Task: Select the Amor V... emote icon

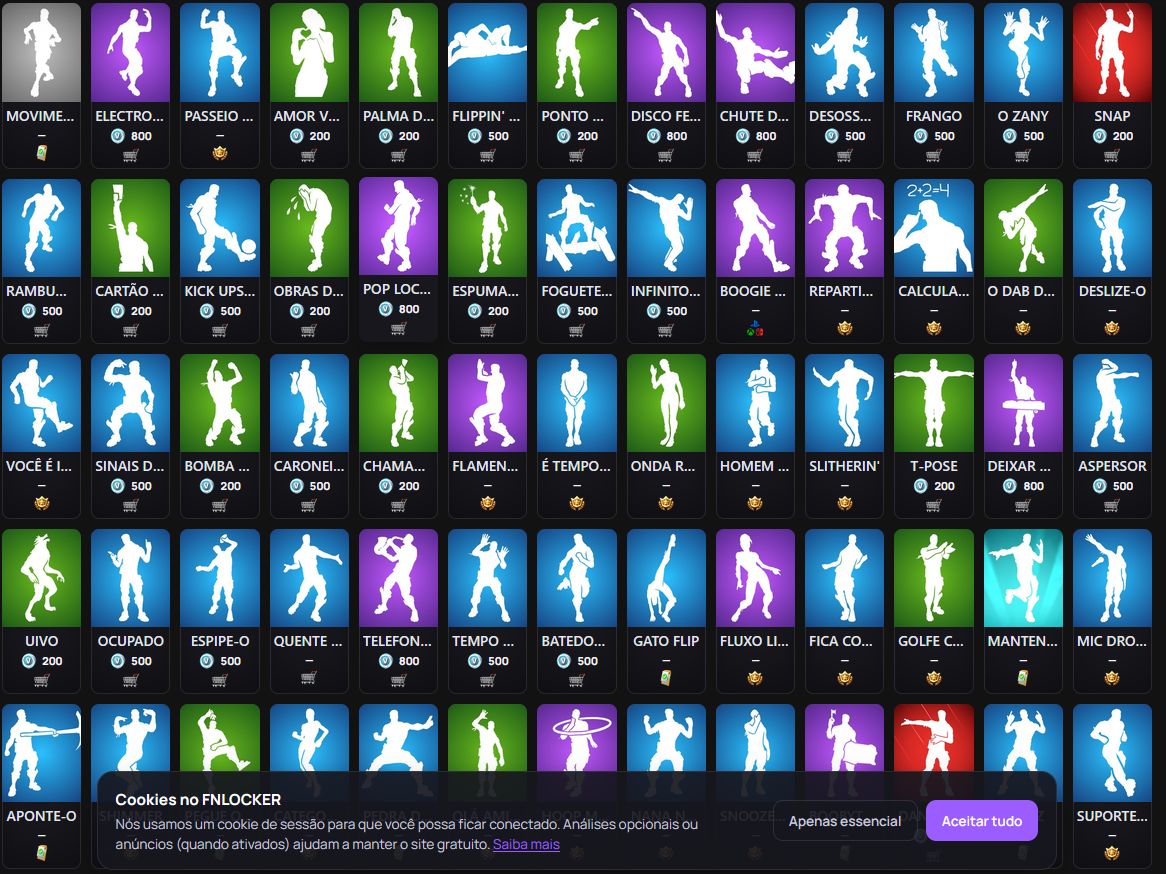Action: point(309,52)
